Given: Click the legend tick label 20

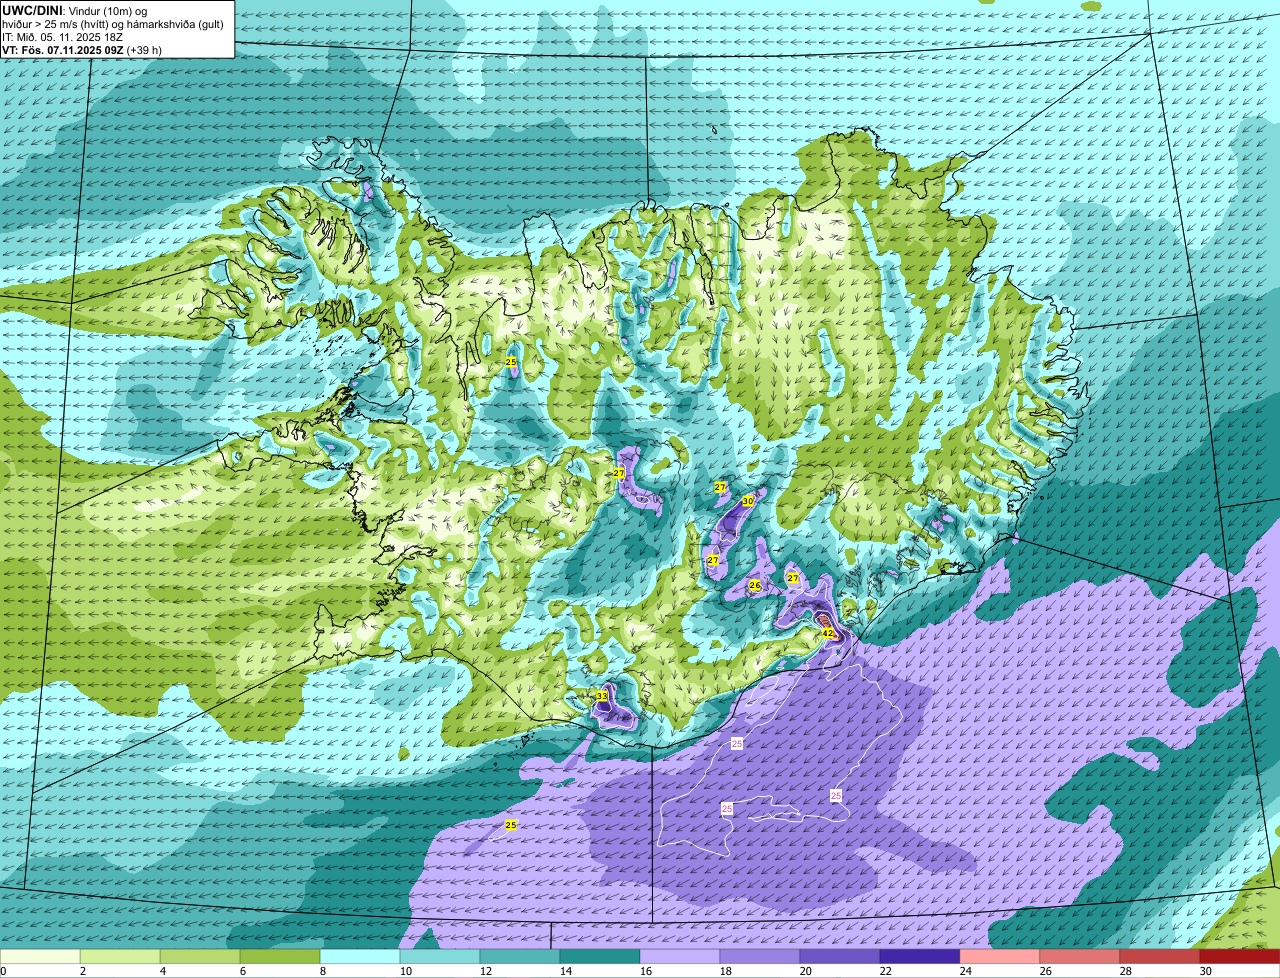Looking at the screenshot, I should [806, 971].
